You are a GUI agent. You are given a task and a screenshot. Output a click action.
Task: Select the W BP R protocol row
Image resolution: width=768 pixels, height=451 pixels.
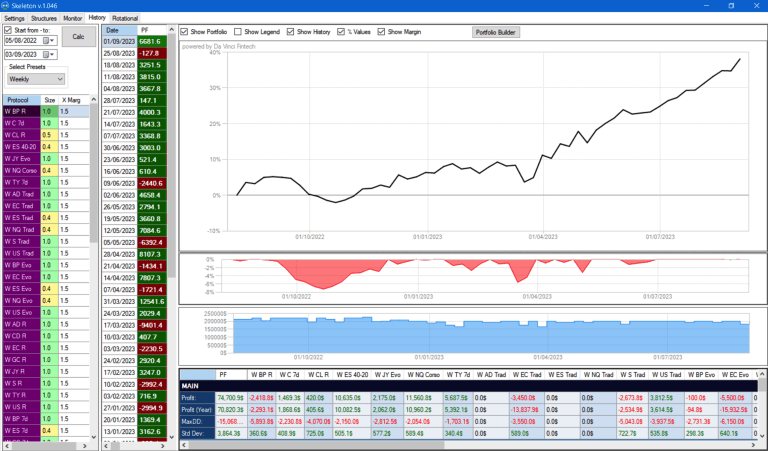tap(19, 112)
